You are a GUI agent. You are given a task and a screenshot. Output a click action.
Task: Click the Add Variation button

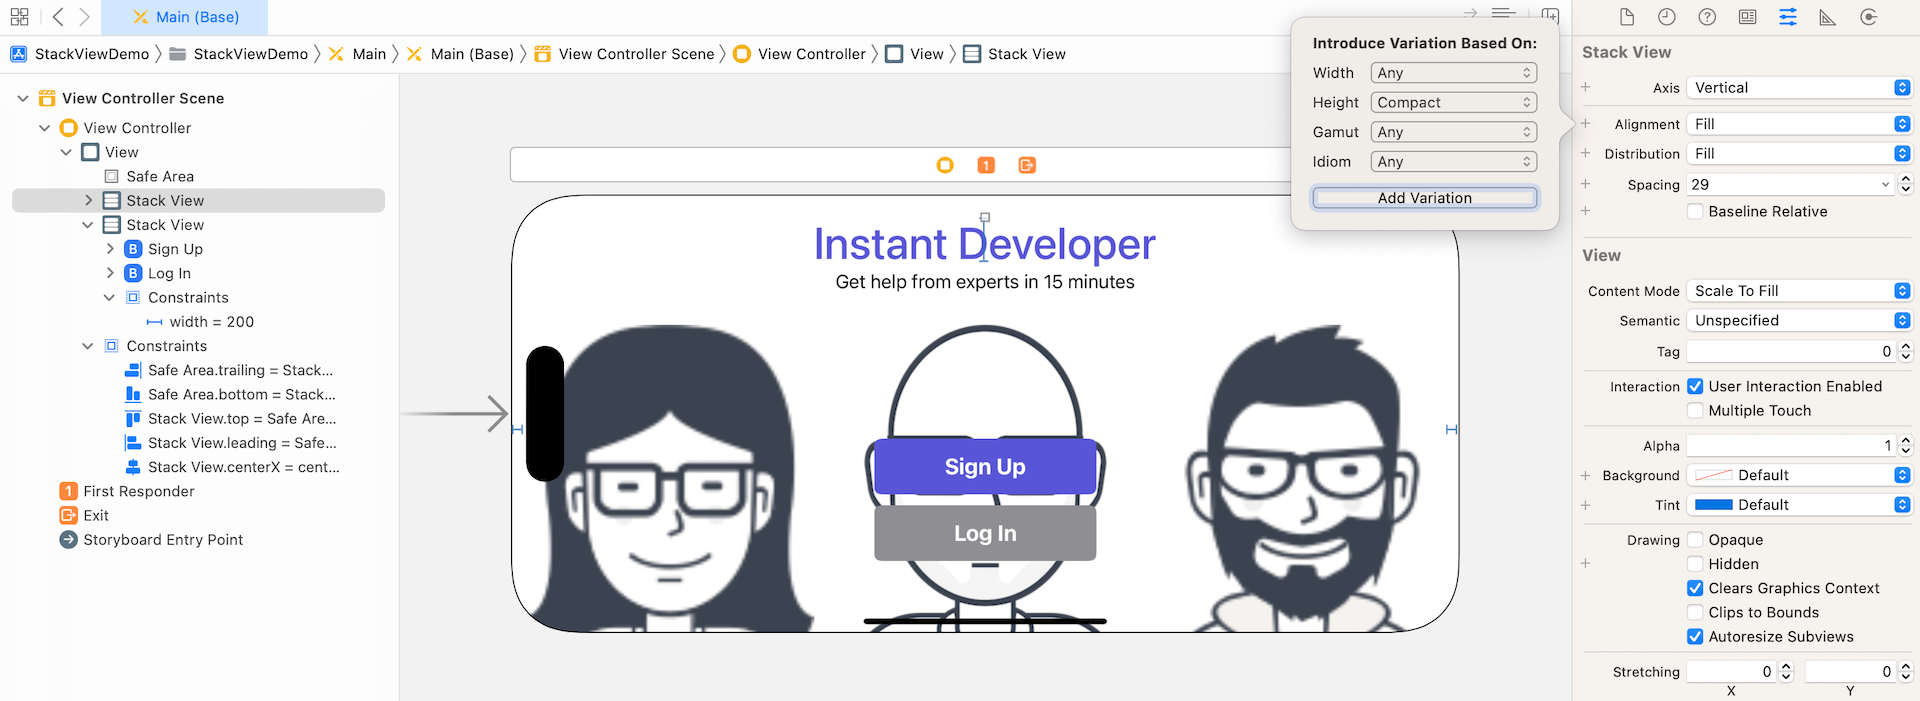coord(1424,198)
